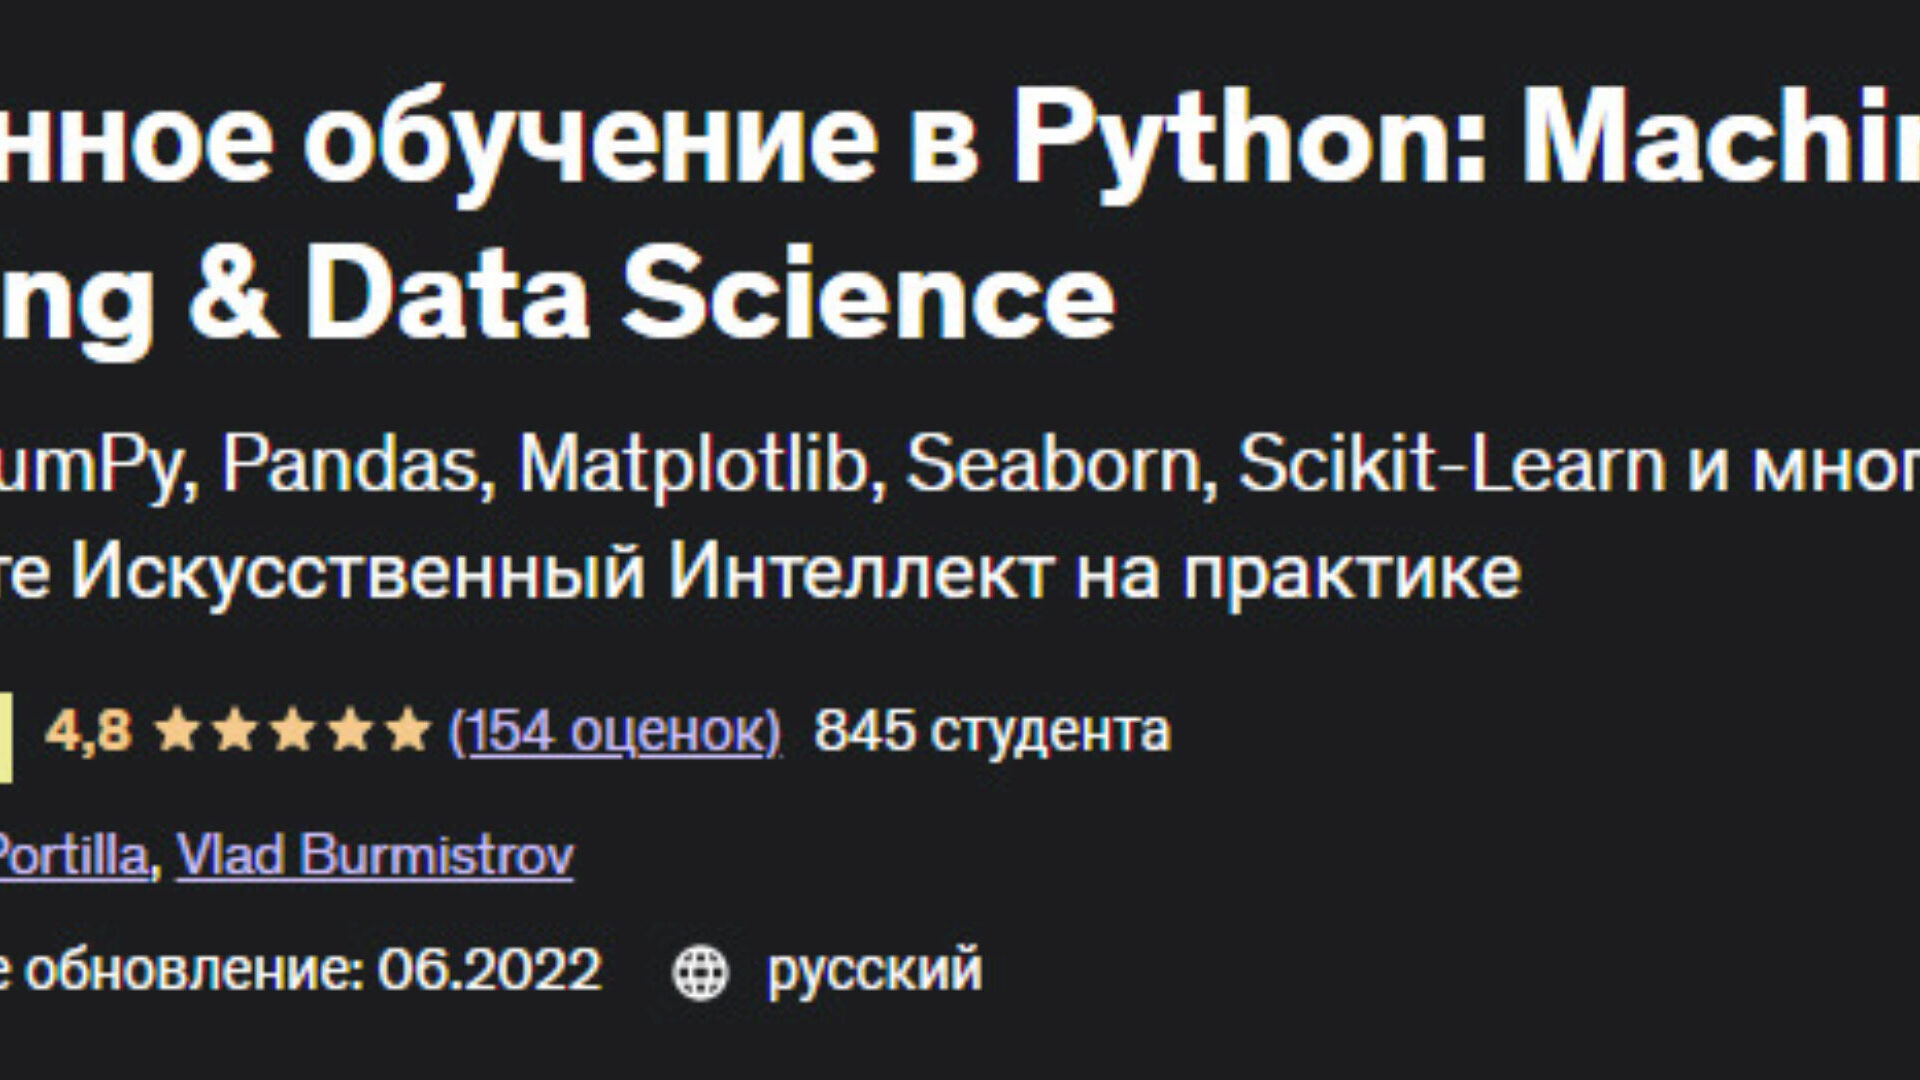The height and width of the screenshot is (1080, 1920).
Task: Open the 154 оценок reviews link
Action: point(615,731)
